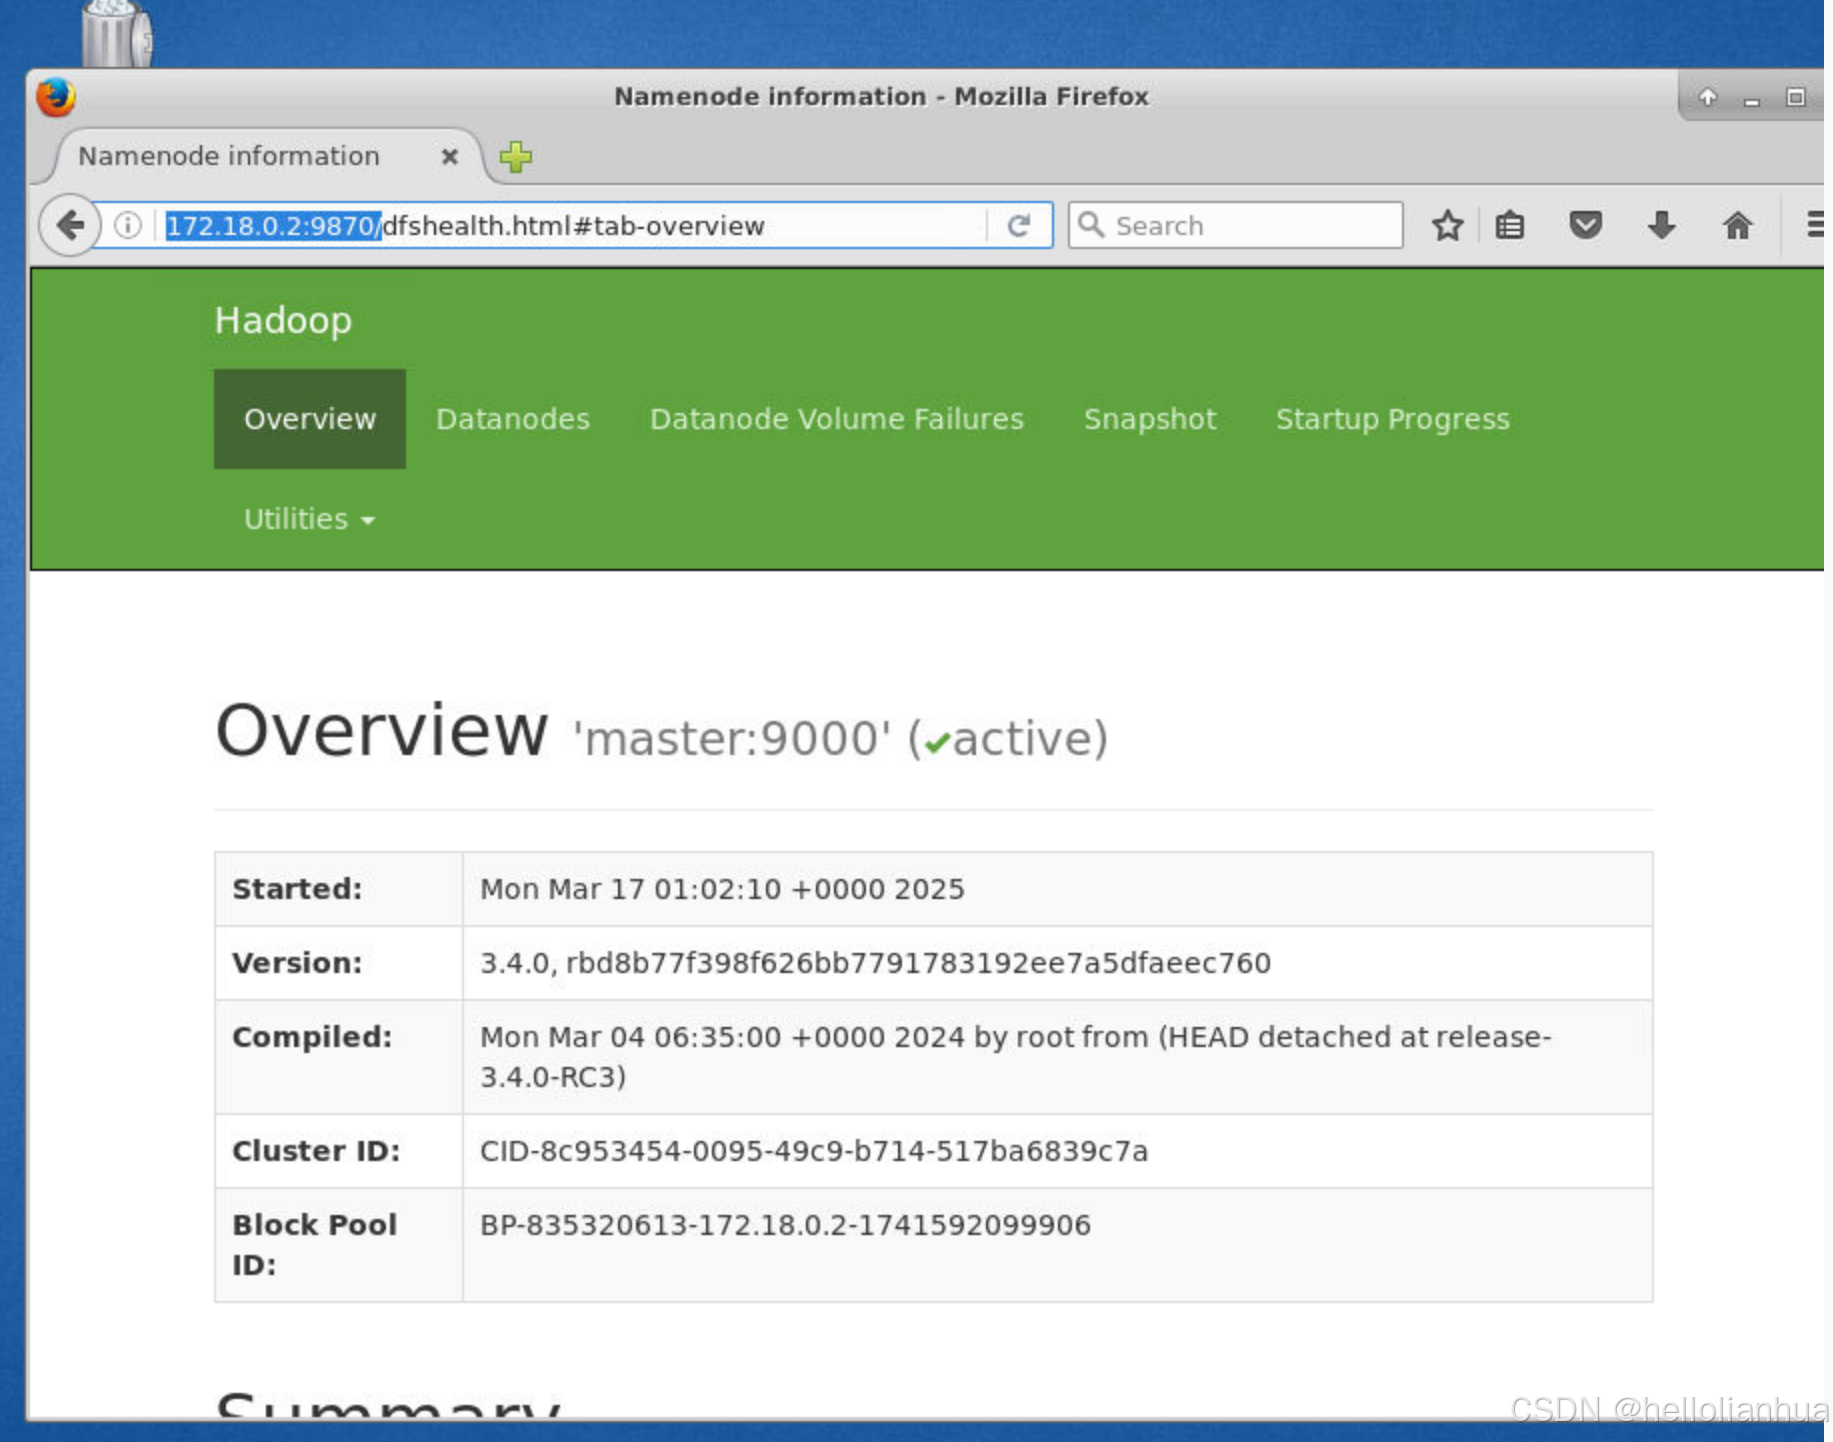1833x1442 pixels.
Task: Expand the Utilities dropdown menu
Action: point(310,519)
